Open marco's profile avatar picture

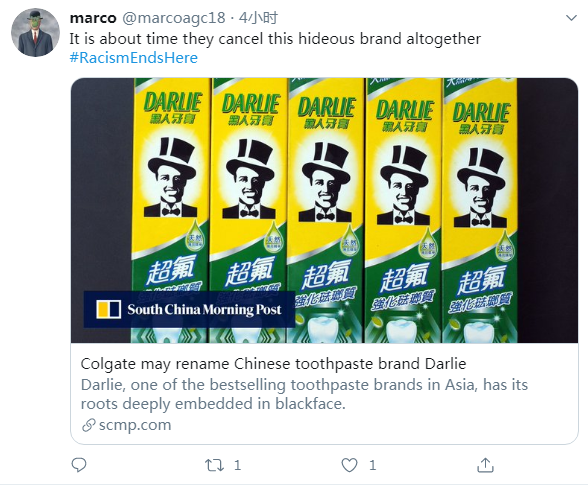[36, 33]
